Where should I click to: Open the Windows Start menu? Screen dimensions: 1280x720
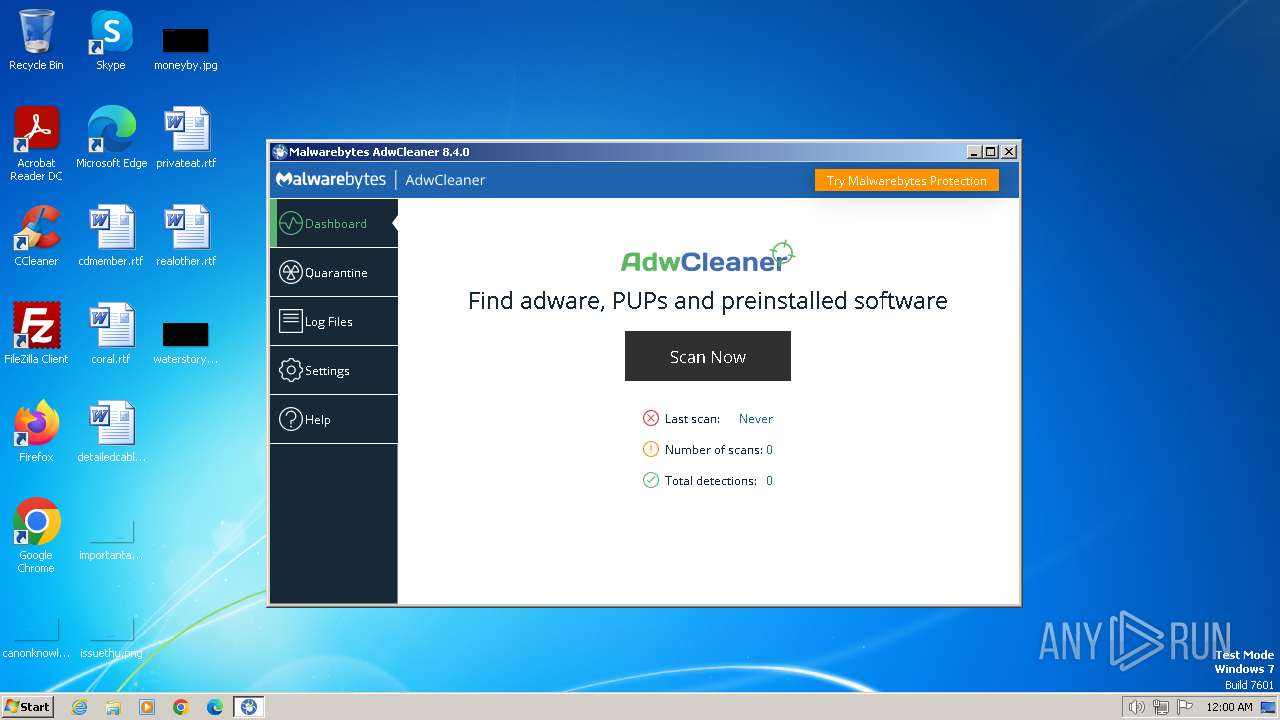point(28,707)
